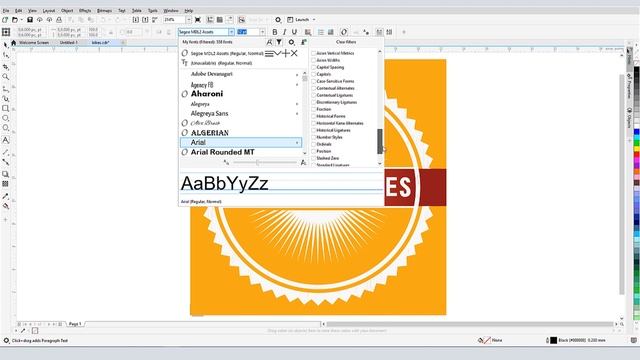Select the Polygon tool
This screenshot has width=640, height=360.
(x=5, y=128)
